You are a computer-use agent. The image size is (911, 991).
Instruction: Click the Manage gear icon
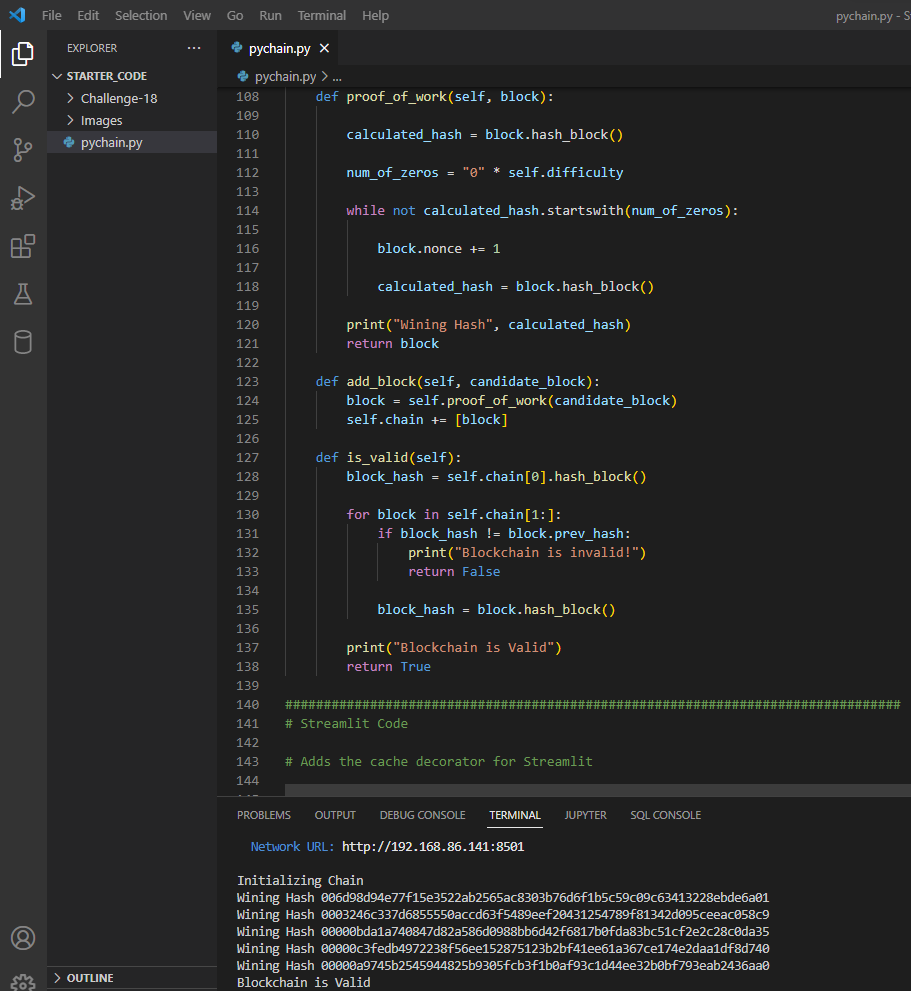pos(23,982)
